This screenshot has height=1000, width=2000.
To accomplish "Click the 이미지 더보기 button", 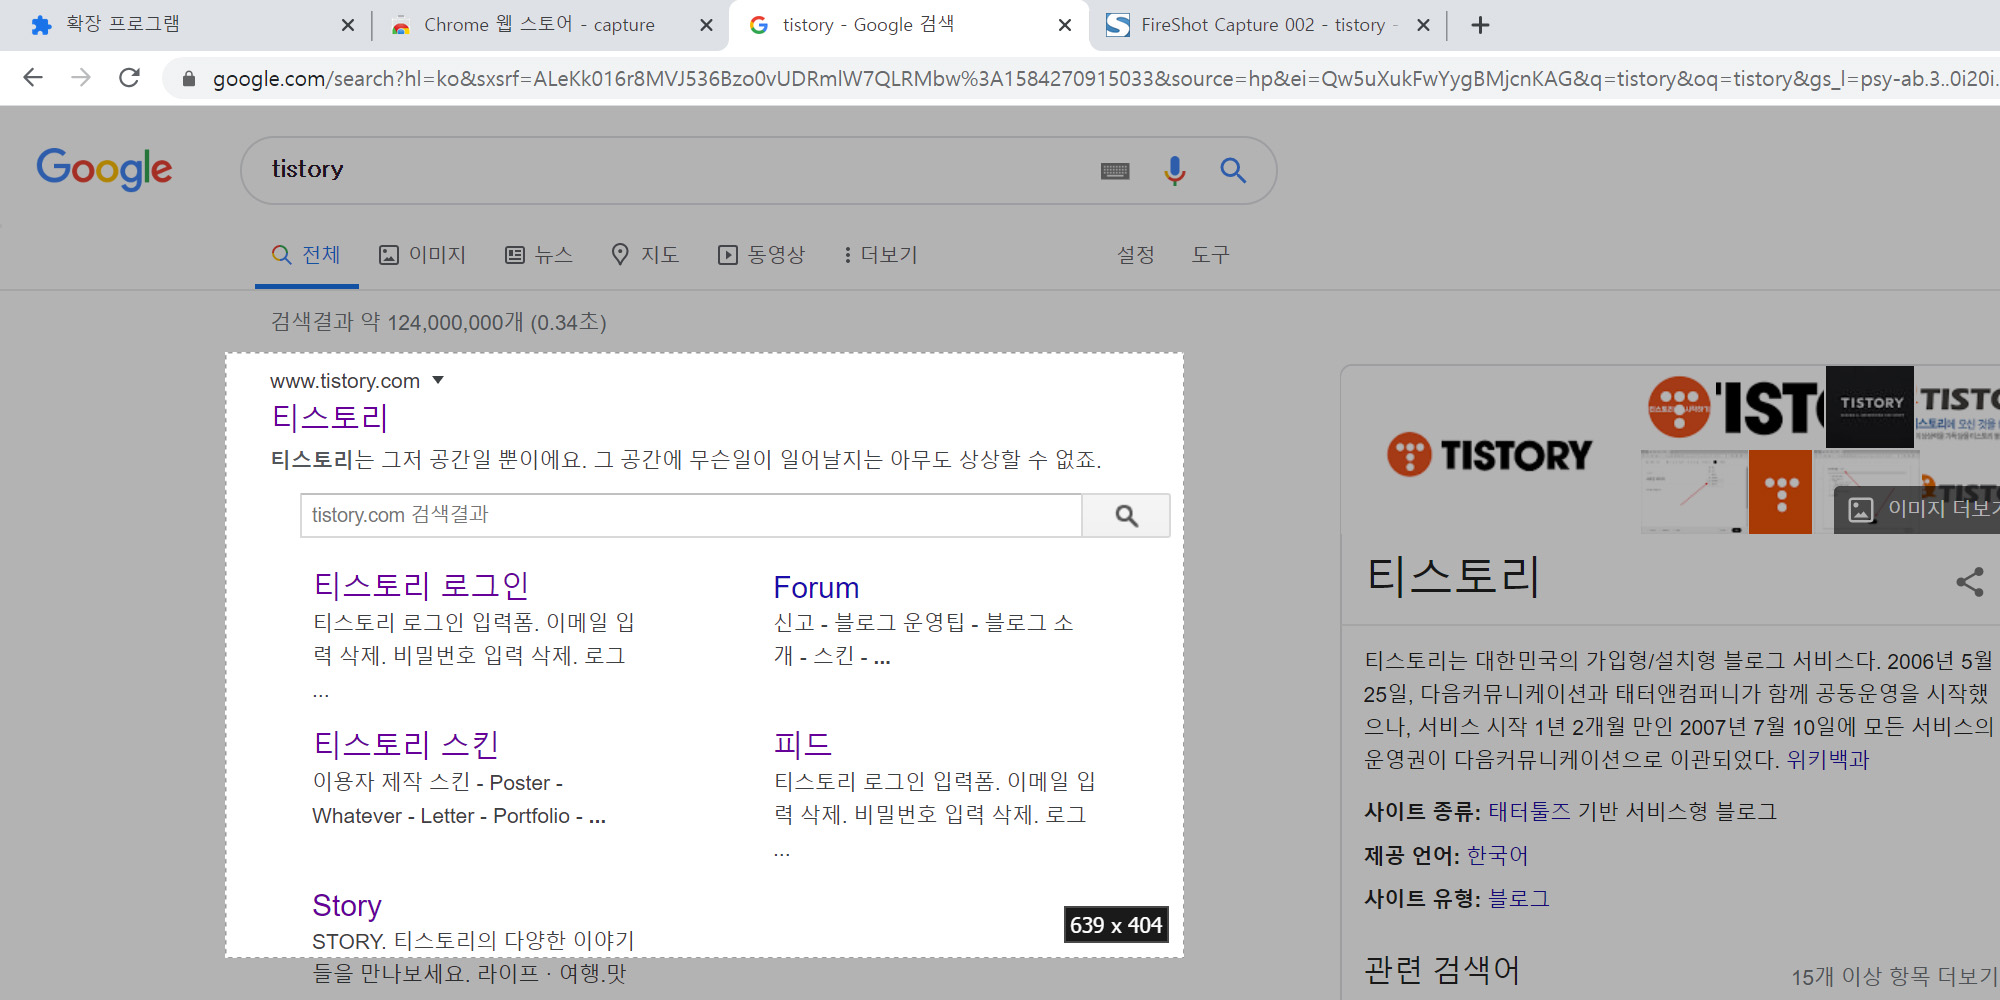I will point(1917,509).
